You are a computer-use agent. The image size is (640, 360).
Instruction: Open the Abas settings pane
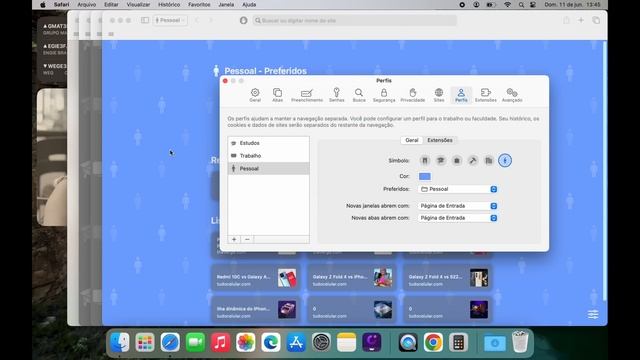pos(278,95)
